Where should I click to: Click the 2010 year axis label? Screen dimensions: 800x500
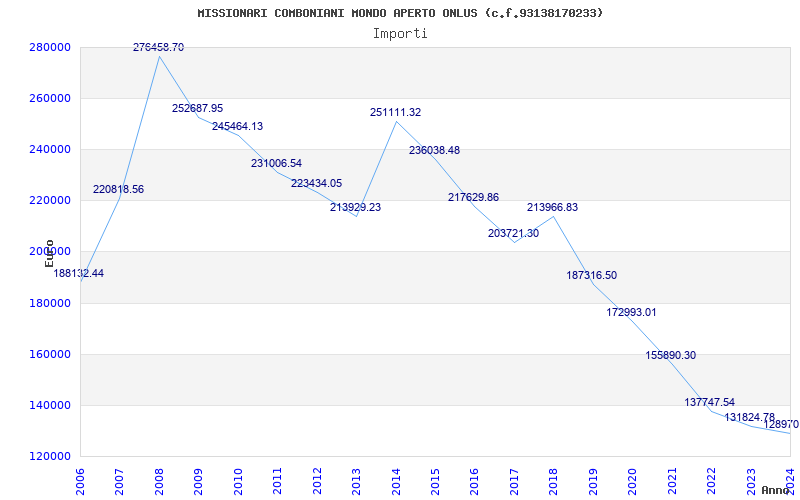(238, 480)
